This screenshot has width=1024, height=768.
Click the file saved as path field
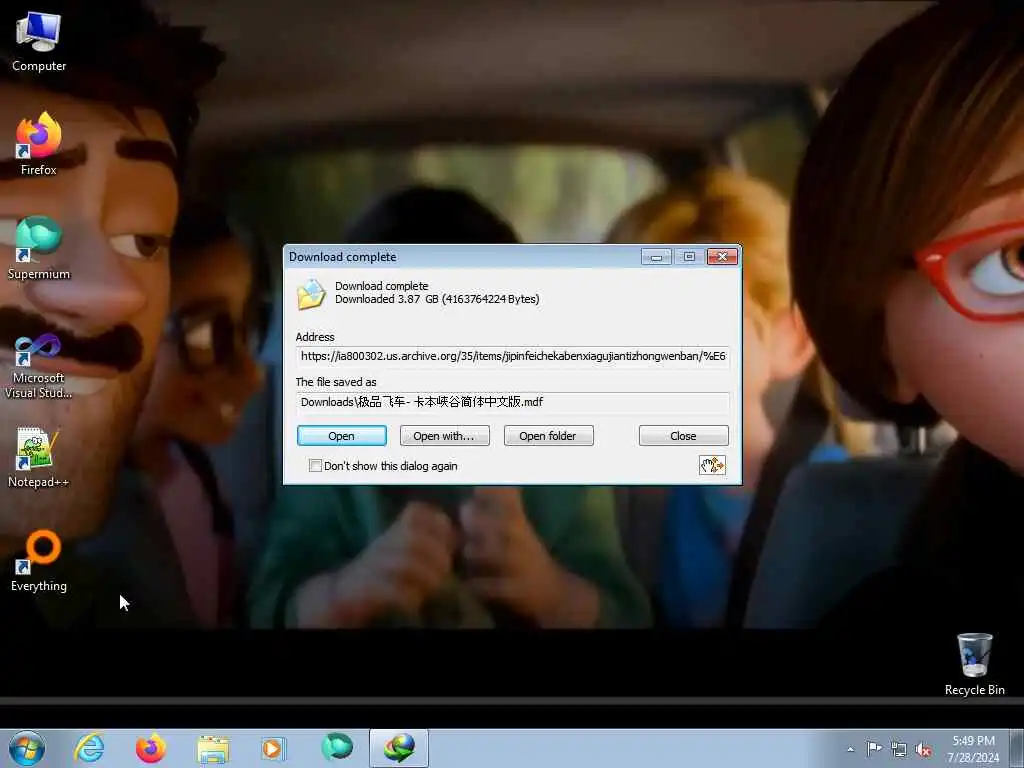point(513,402)
